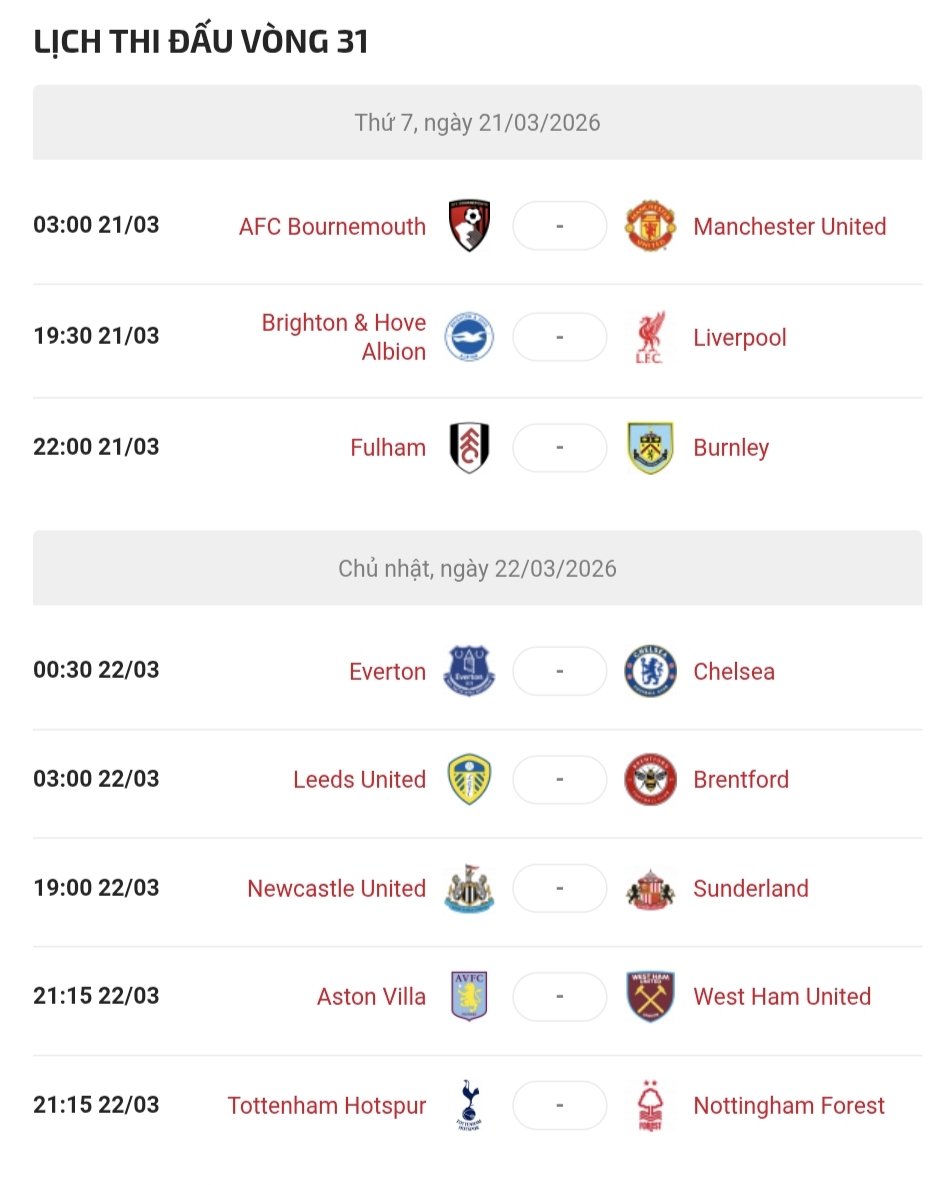Select the Thứ 7, ngày 21/03/2026 date header
Viewport: 929px width, 1185px height.
(477, 122)
